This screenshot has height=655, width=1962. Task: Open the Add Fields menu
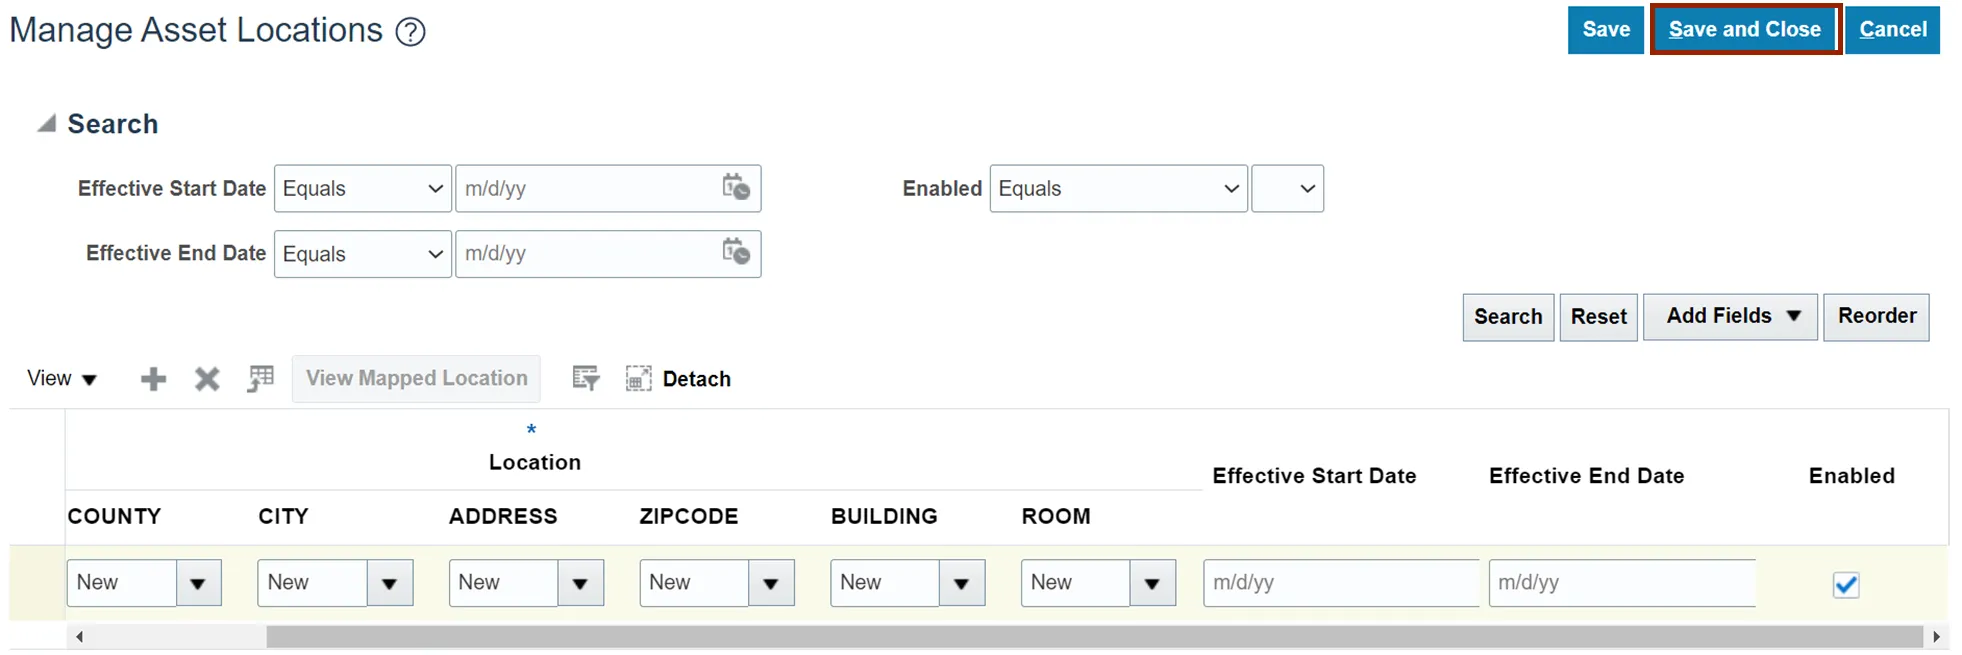click(1731, 317)
